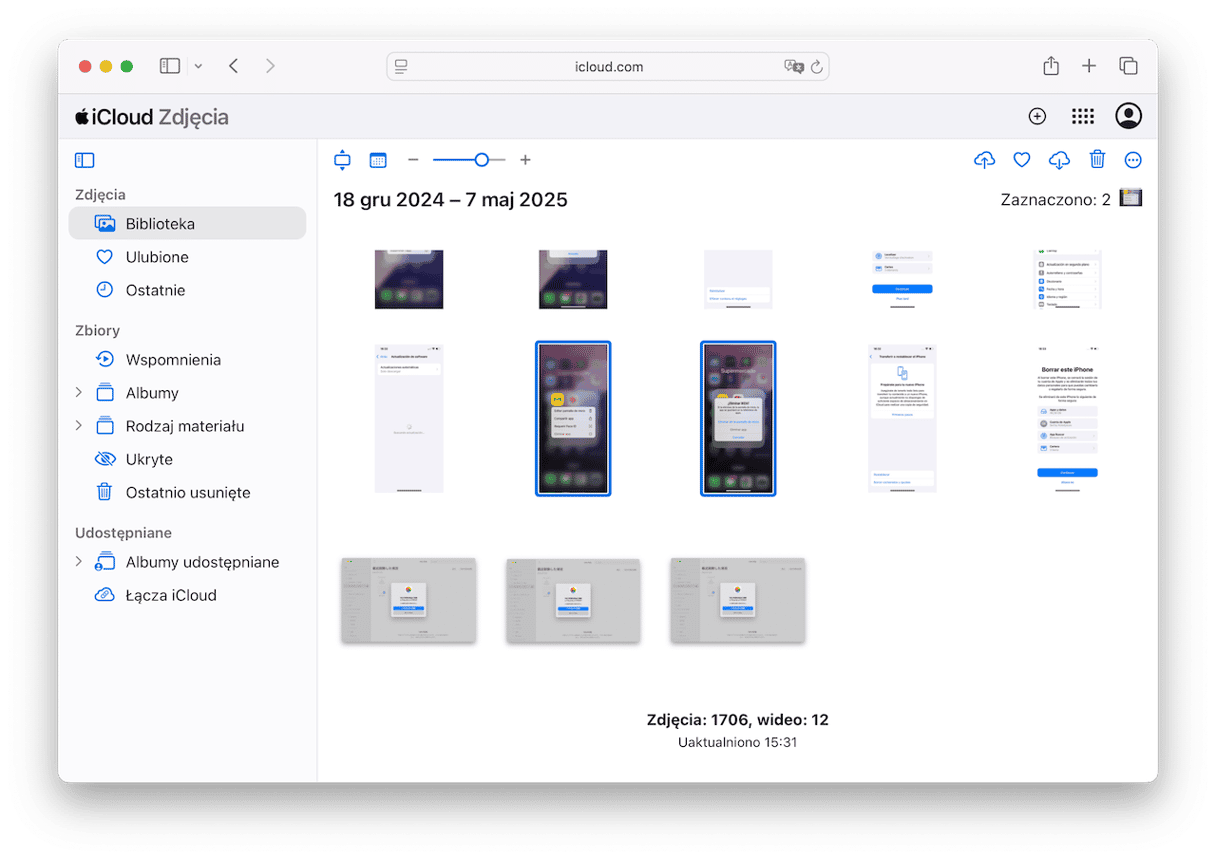
Task: Toggle the aspect ratio grid view icon
Action: (342, 160)
